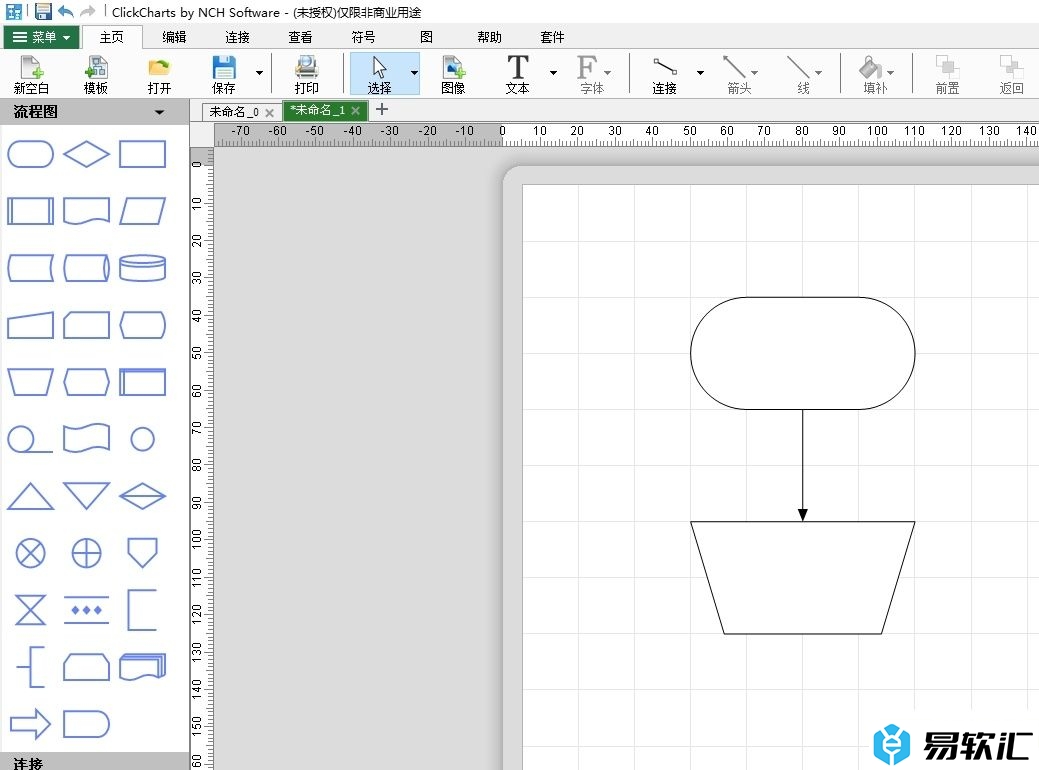The height and width of the screenshot is (770, 1039).
Task: Pick the manual input slanted shape
Action: (30, 325)
